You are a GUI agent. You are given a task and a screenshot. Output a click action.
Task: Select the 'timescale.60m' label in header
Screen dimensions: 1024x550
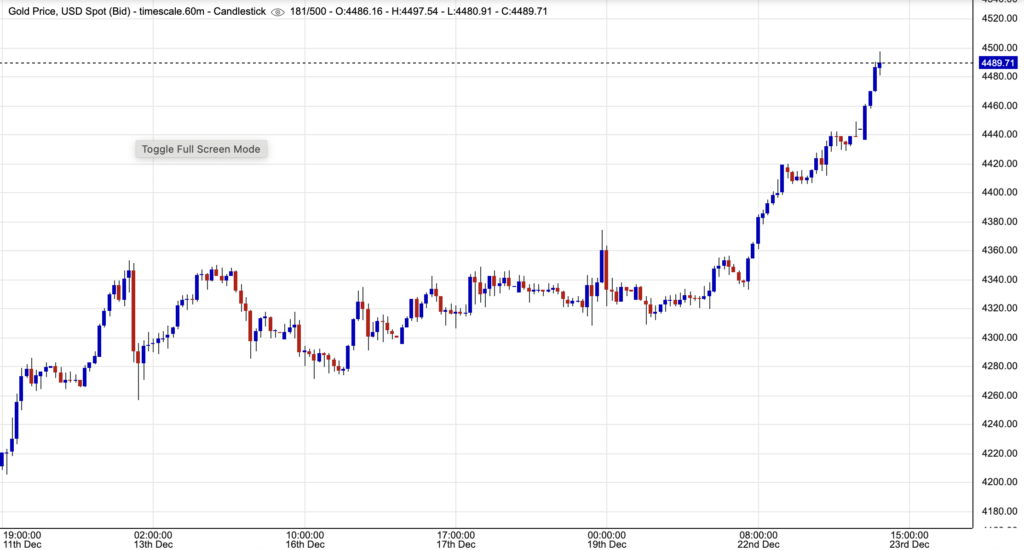tap(172, 12)
